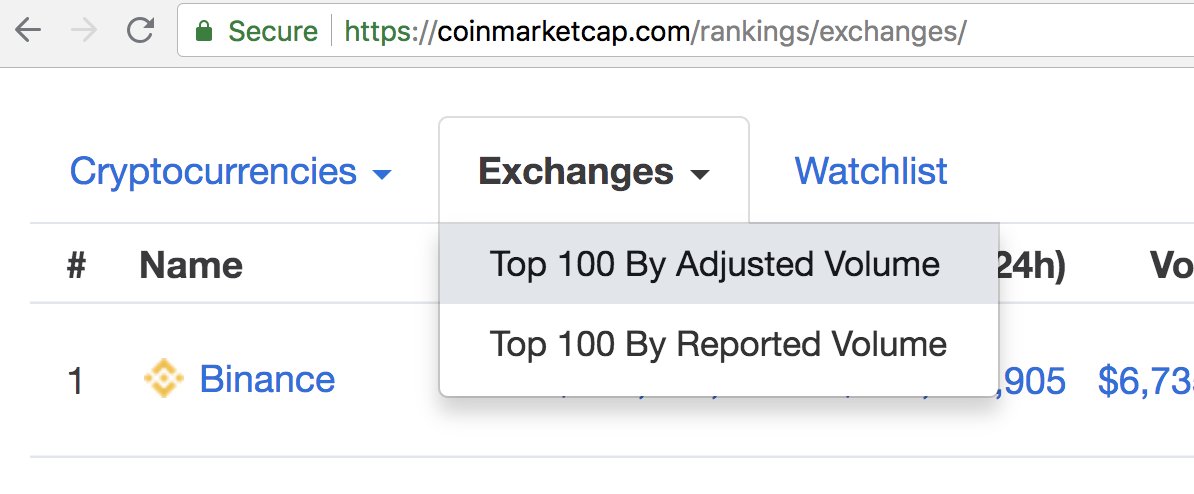Collapse the Exchanges dropdown caret

tap(699, 174)
